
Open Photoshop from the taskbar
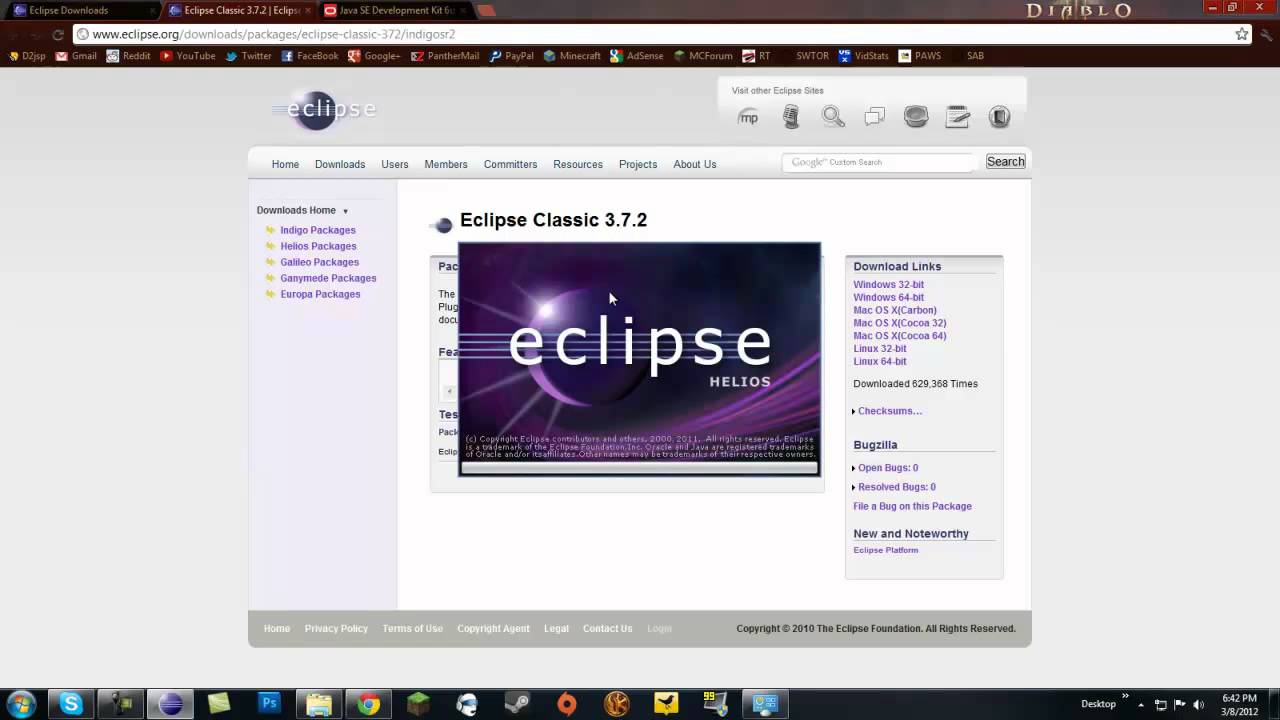click(x=269, y=704)
